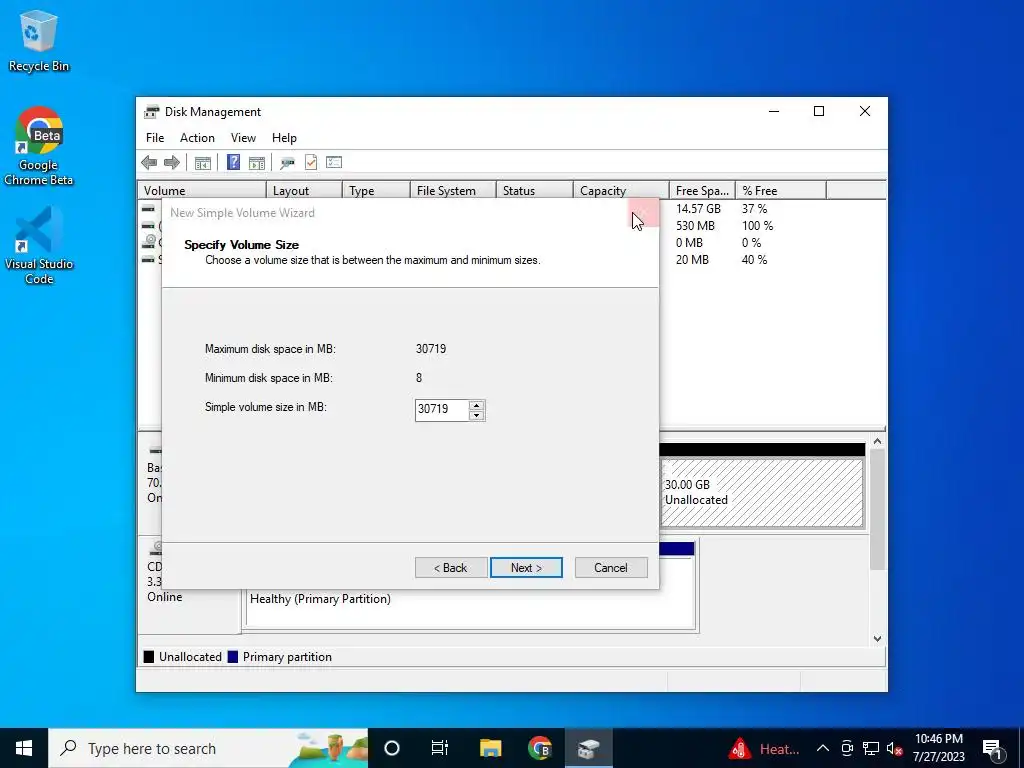Image resolution: width=1024 pixels, height=768 pixels.
Task: Click the muted speaker volume tray icon
Action: (x=895, y=748)
